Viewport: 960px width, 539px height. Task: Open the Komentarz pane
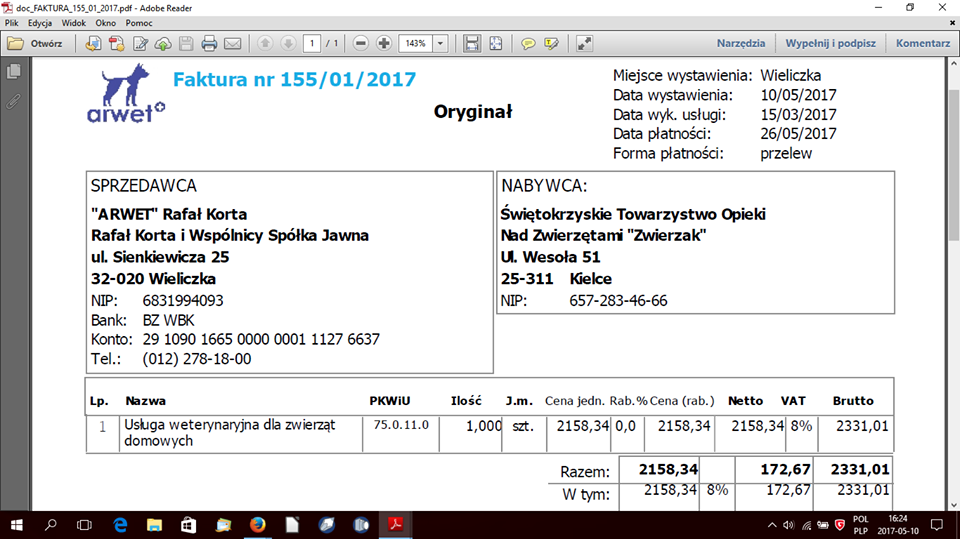[x=922, y=43]
